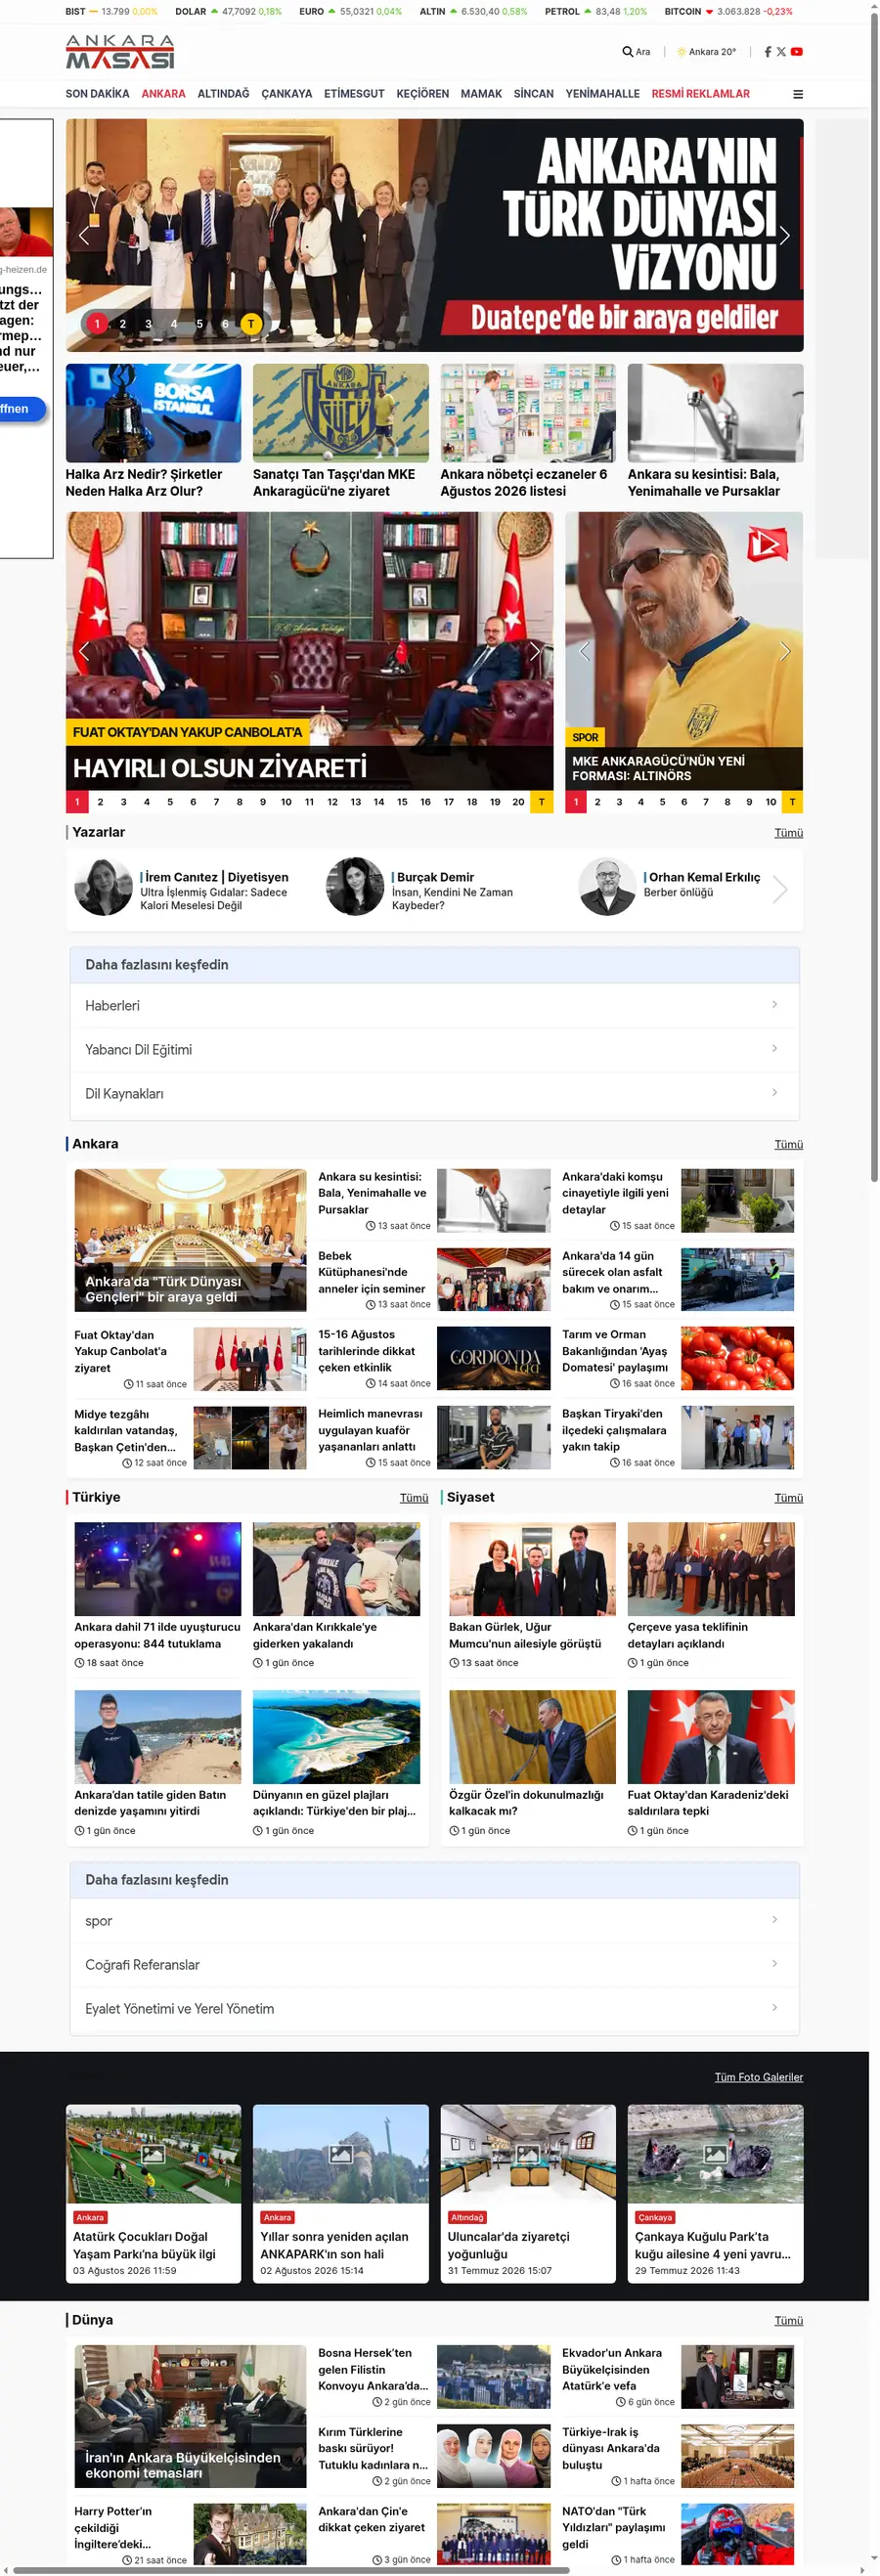Expand the Yabancı Dil Eğitimi row
Viewport: 880px width, 2576px height.
click(434, 1049)
